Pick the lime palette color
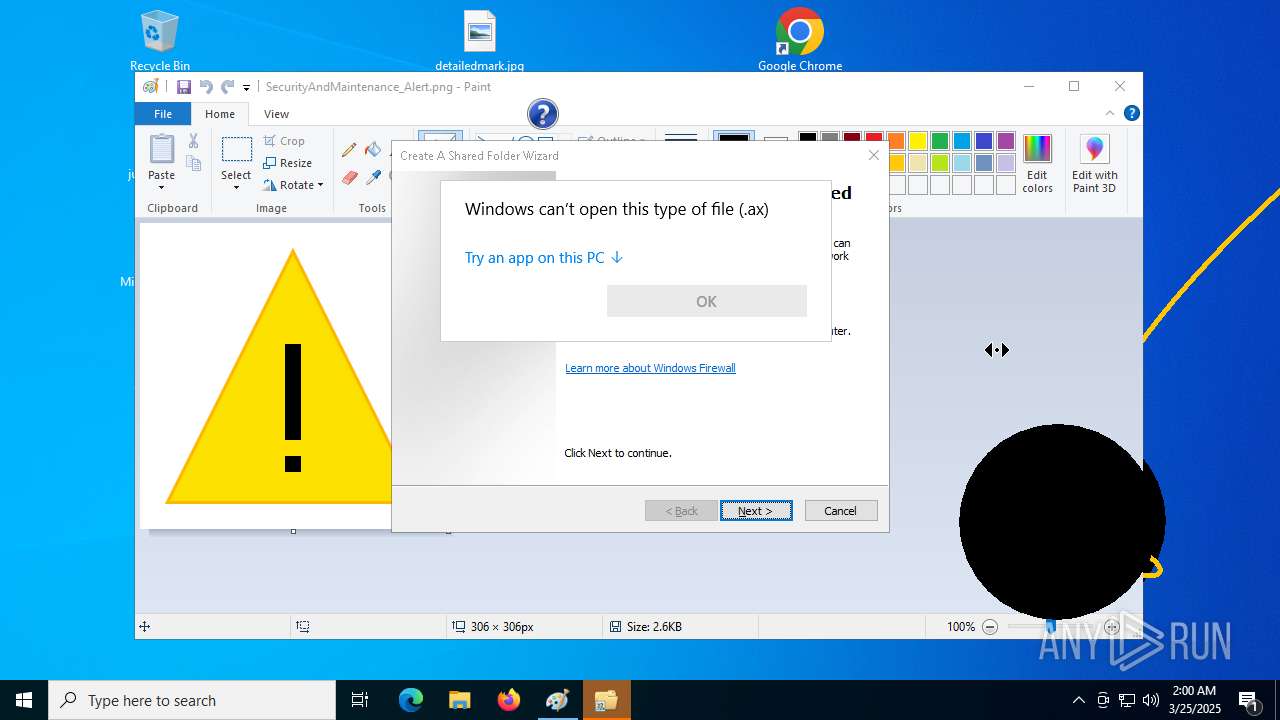 pyautogui.click(x=940, y=163)
